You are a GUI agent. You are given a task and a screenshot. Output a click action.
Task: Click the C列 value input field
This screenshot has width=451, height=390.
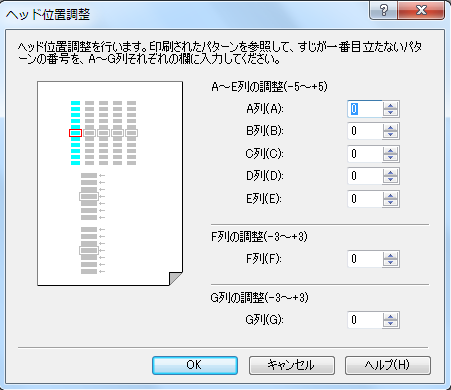point(365,154)
